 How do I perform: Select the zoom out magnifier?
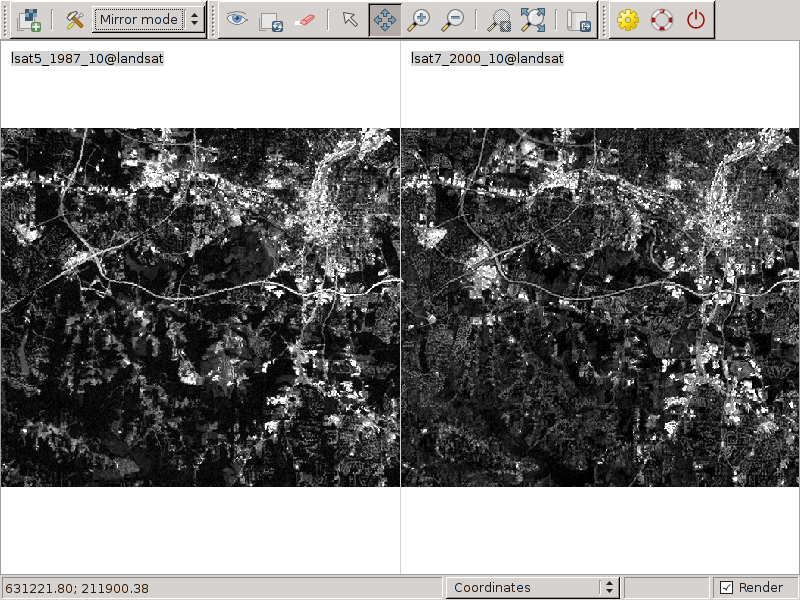click(453, 19)
